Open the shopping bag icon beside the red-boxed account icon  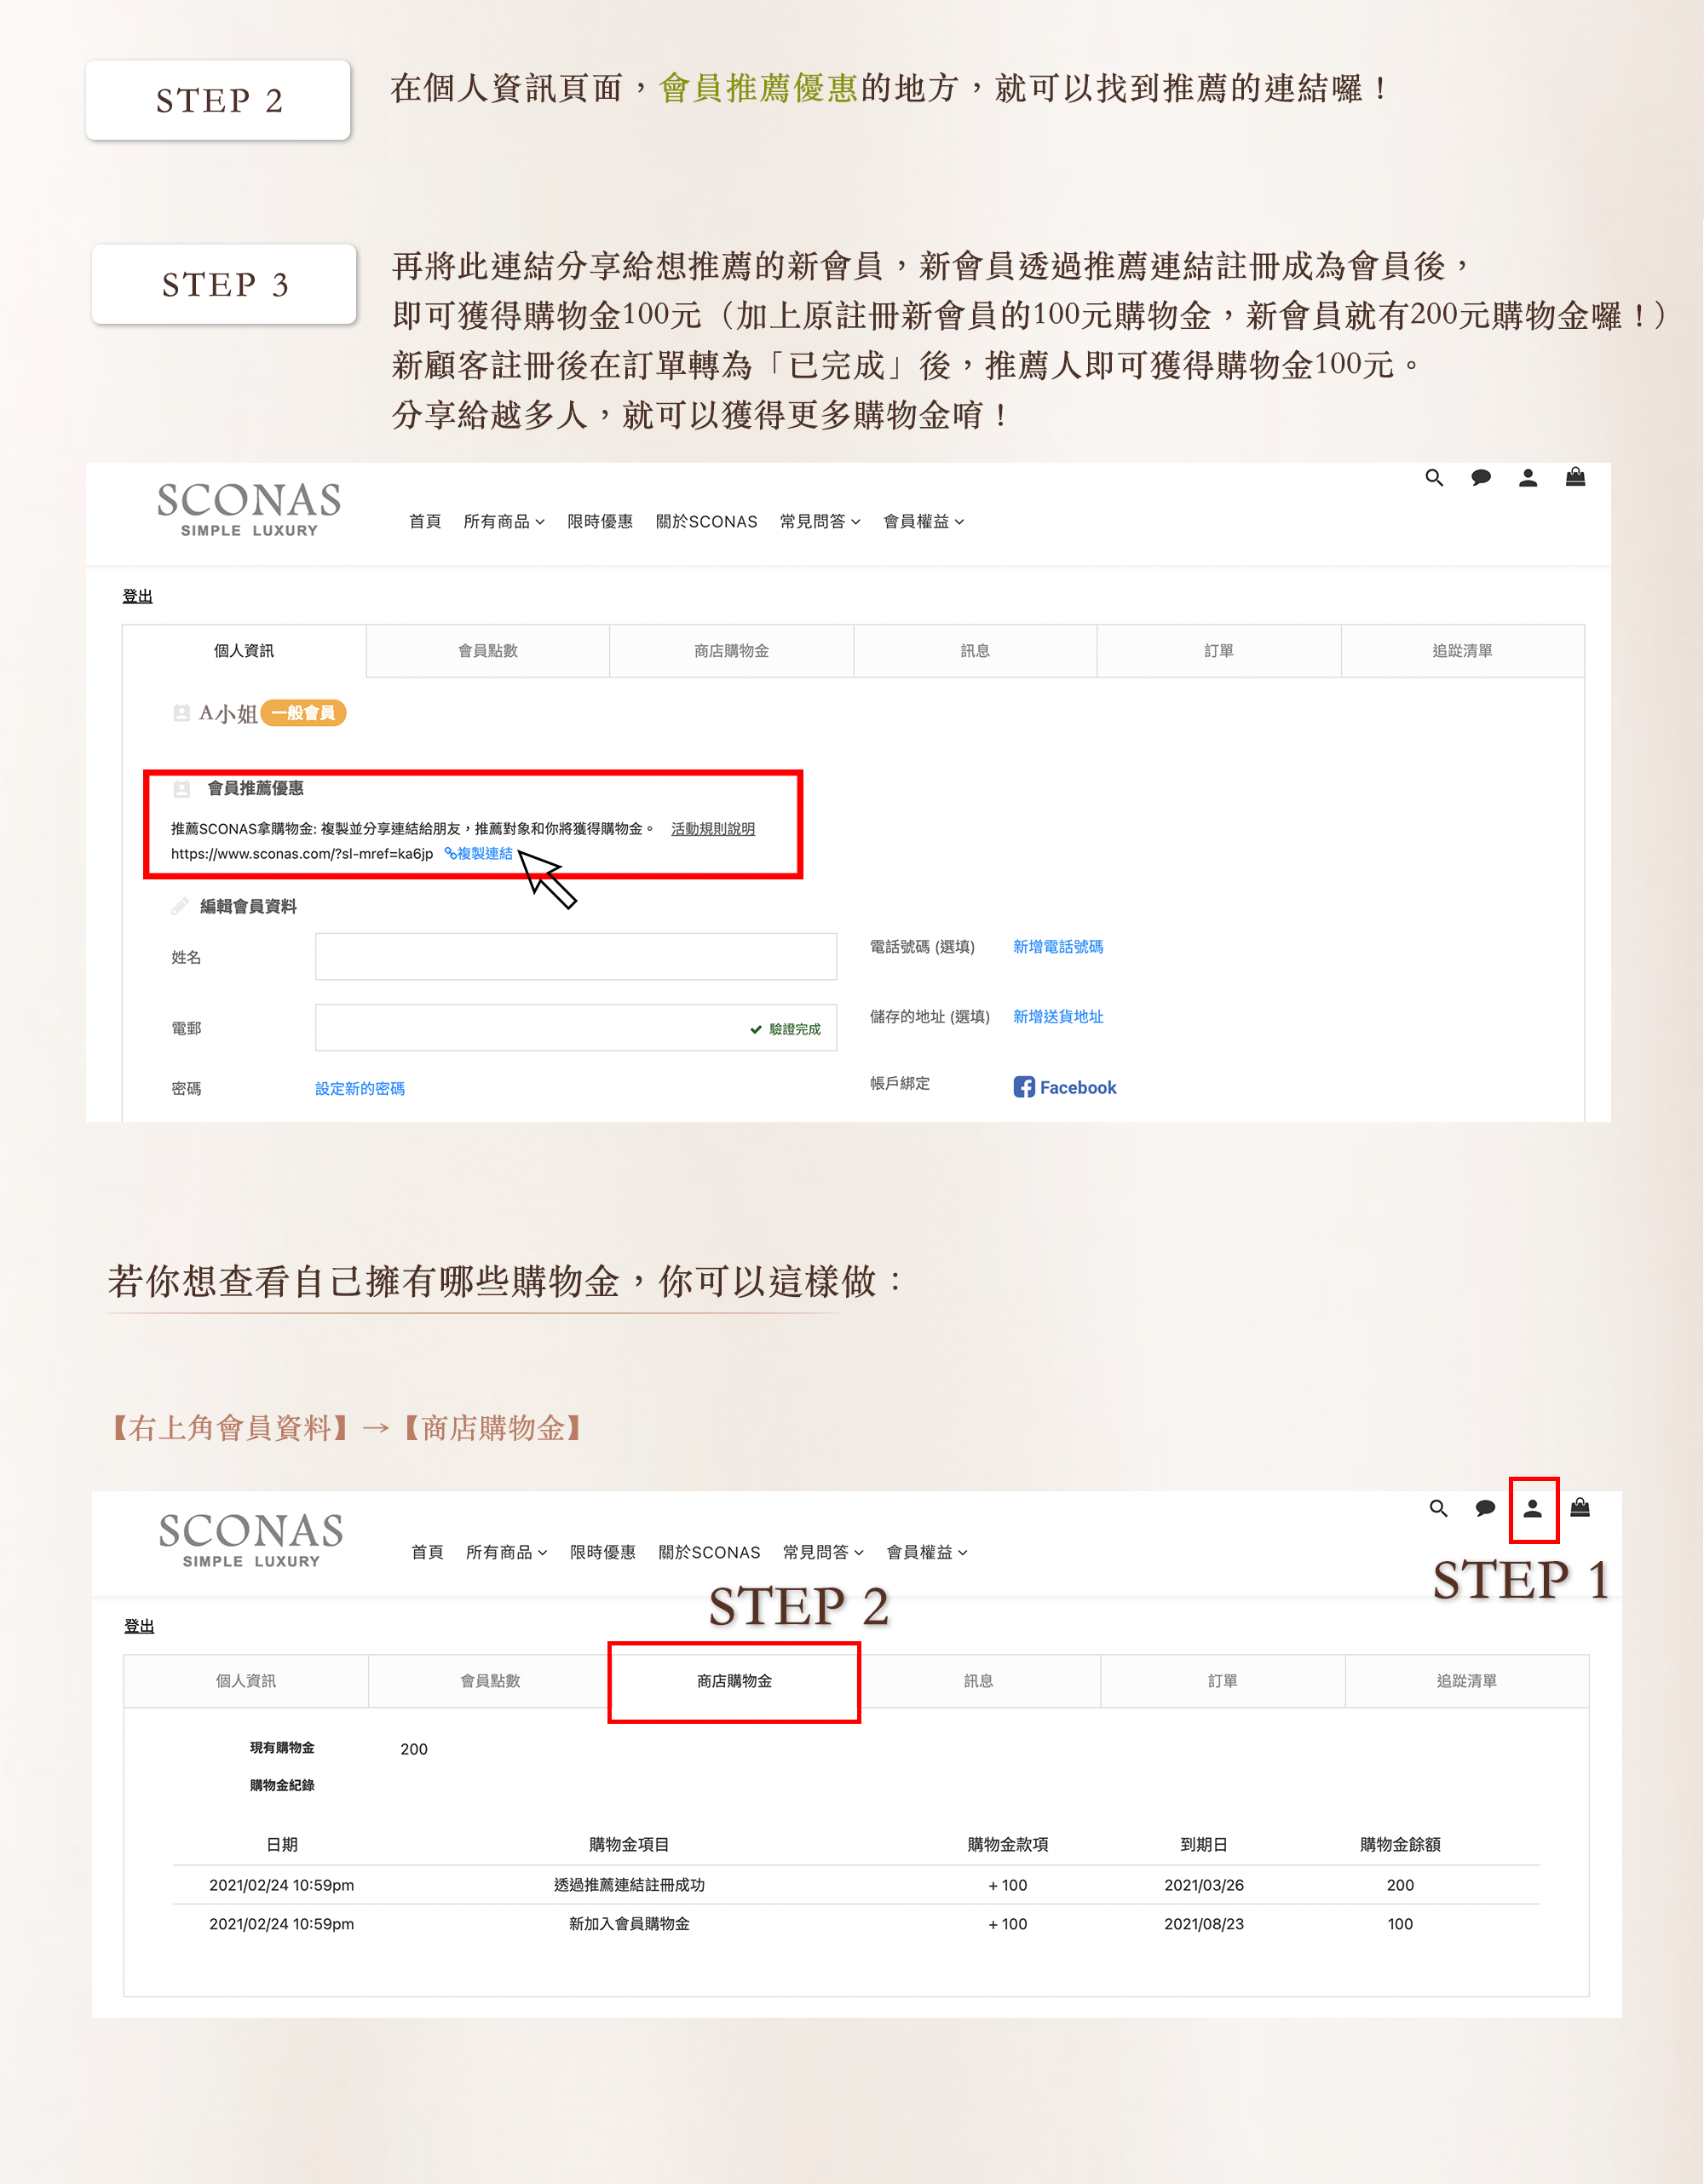point(1580,1508)
